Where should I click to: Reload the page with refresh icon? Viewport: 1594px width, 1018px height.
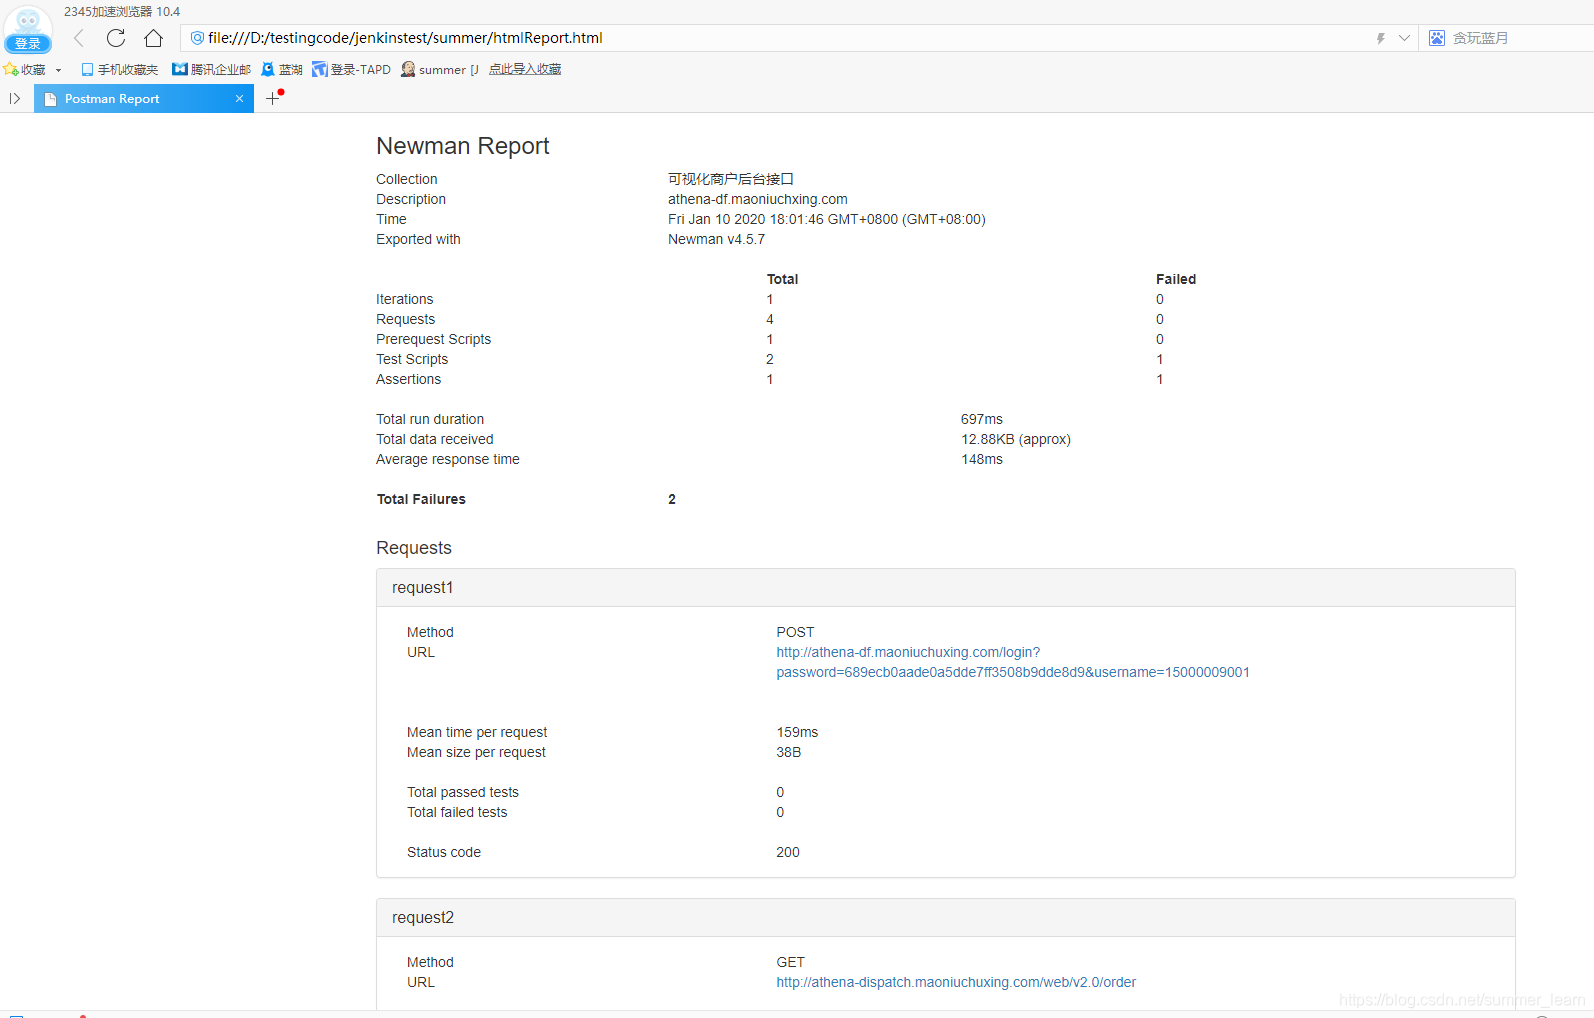pyautogui.click(x=116, y=38)
